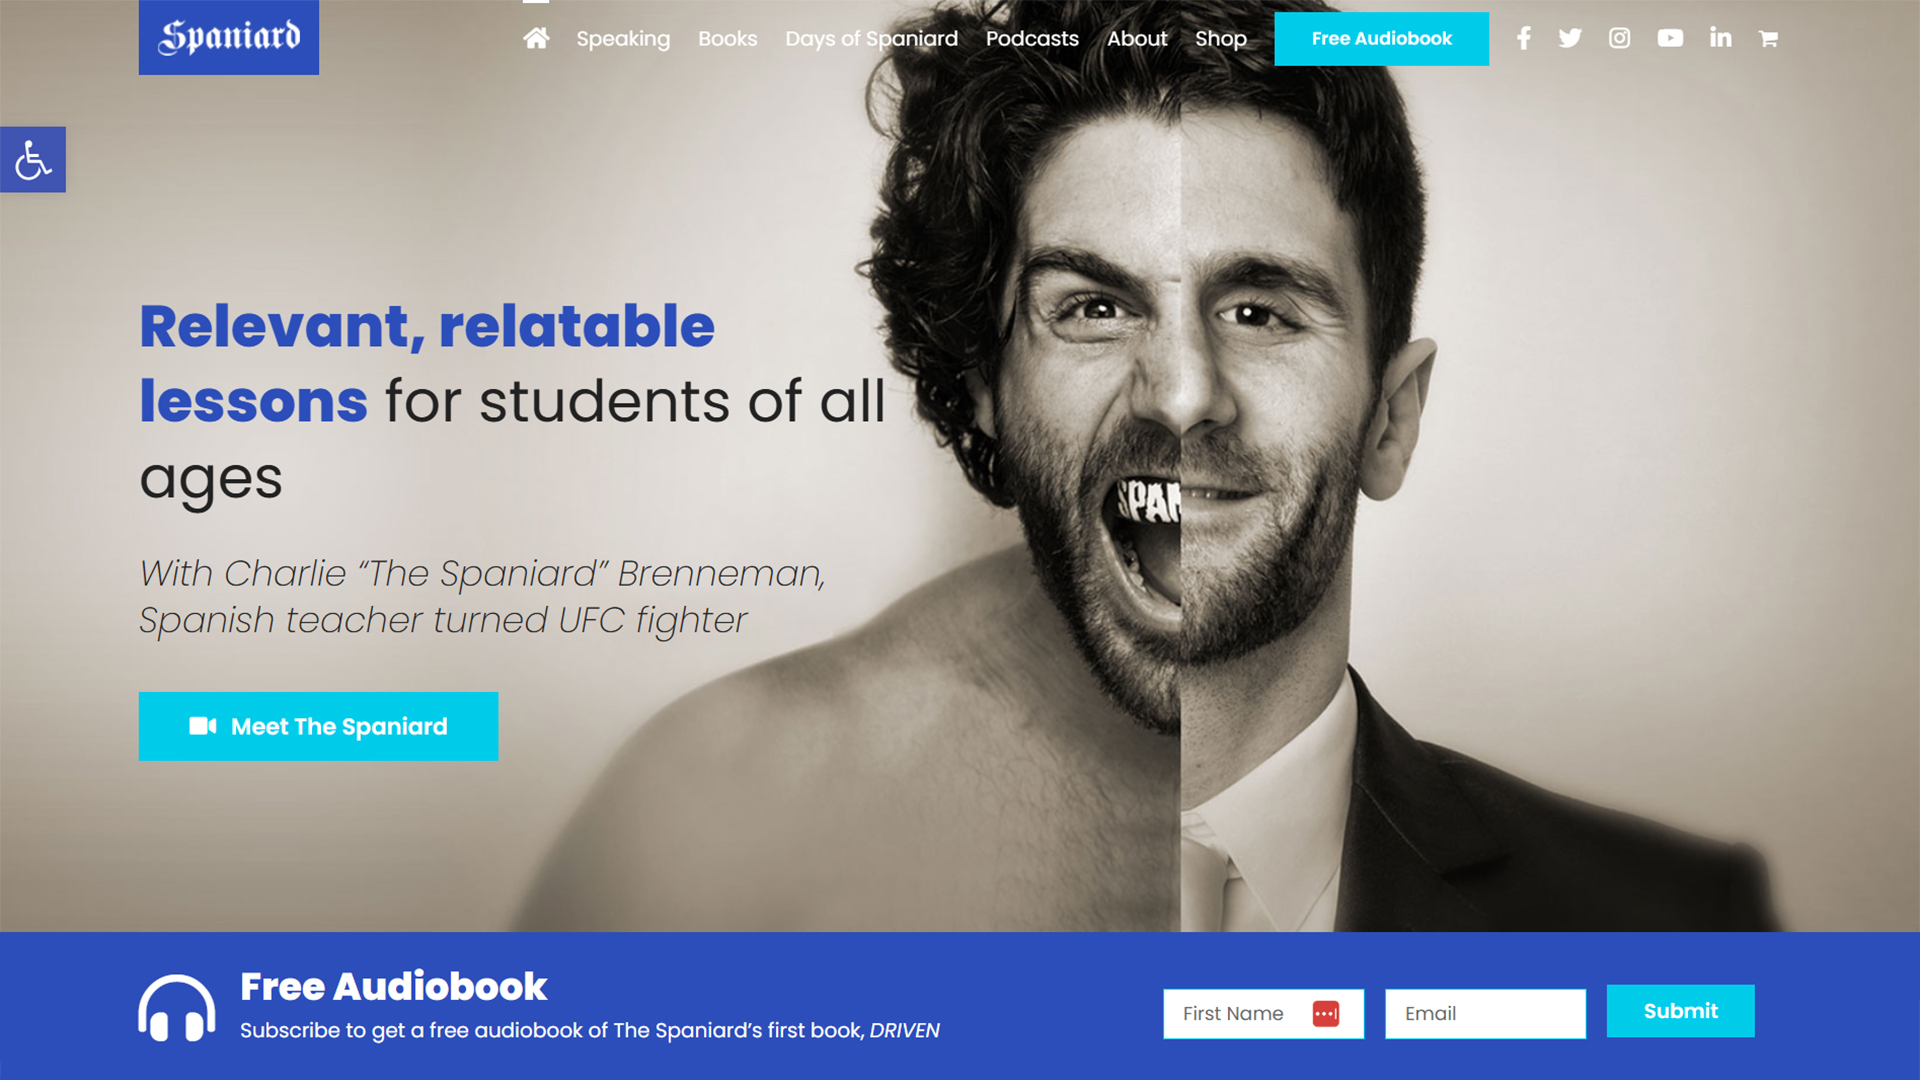Click the Meet The Spaniard button
This screenshot has height=1080, width=1920.
[x=318, y=726]
